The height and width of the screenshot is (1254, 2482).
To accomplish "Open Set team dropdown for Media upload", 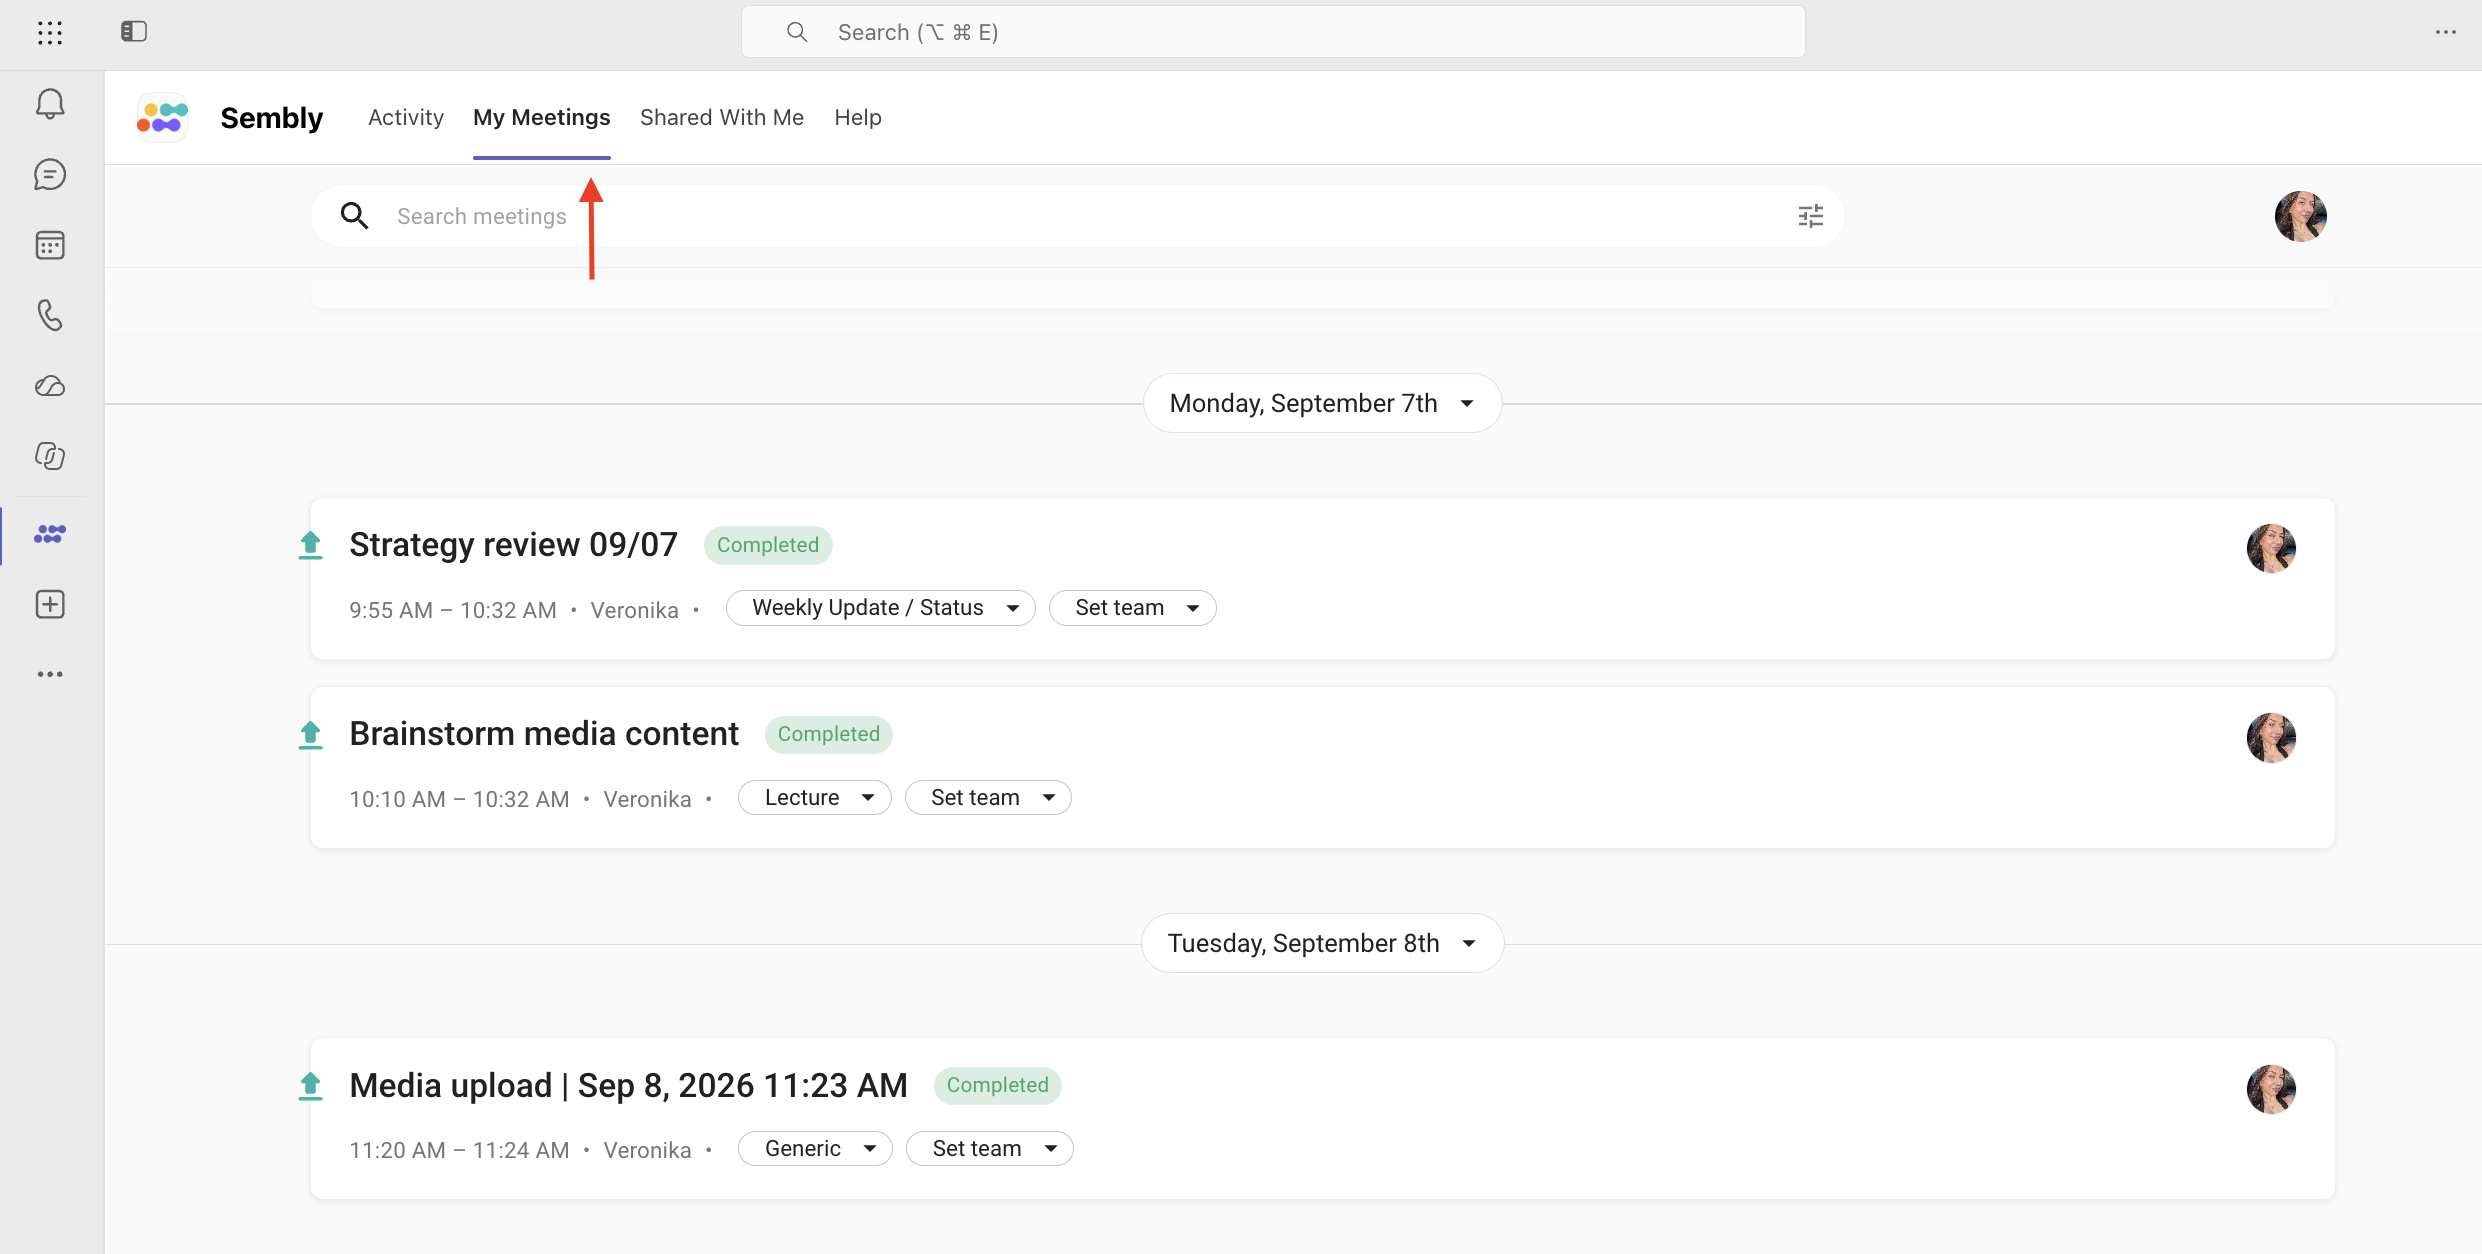I will 990,1149.
